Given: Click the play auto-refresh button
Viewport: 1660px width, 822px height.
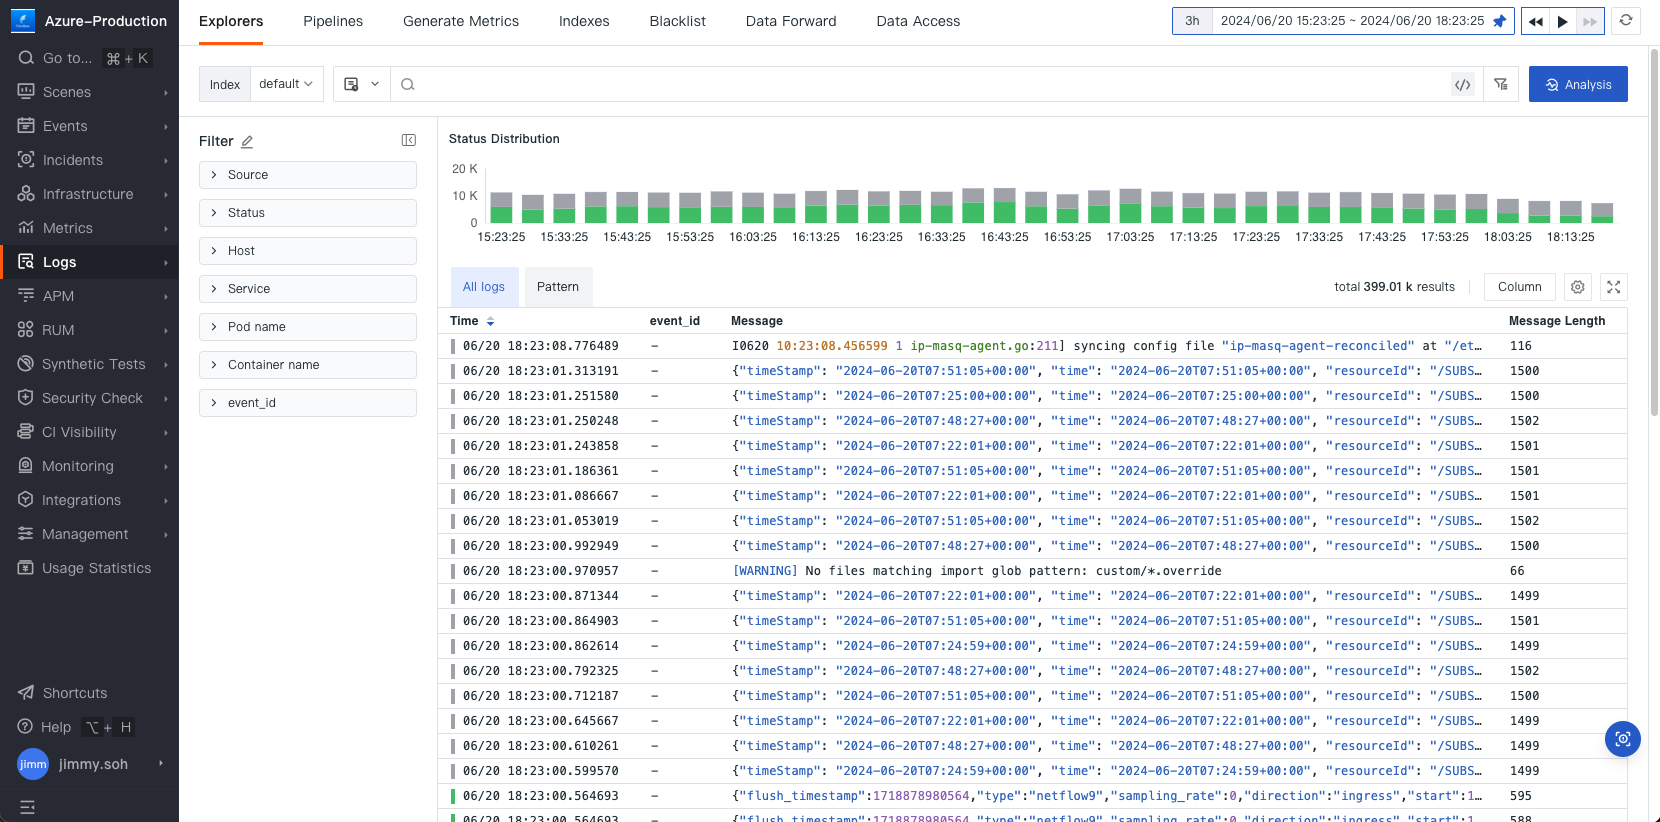Looking at the screenshot, I should 1562,21.
